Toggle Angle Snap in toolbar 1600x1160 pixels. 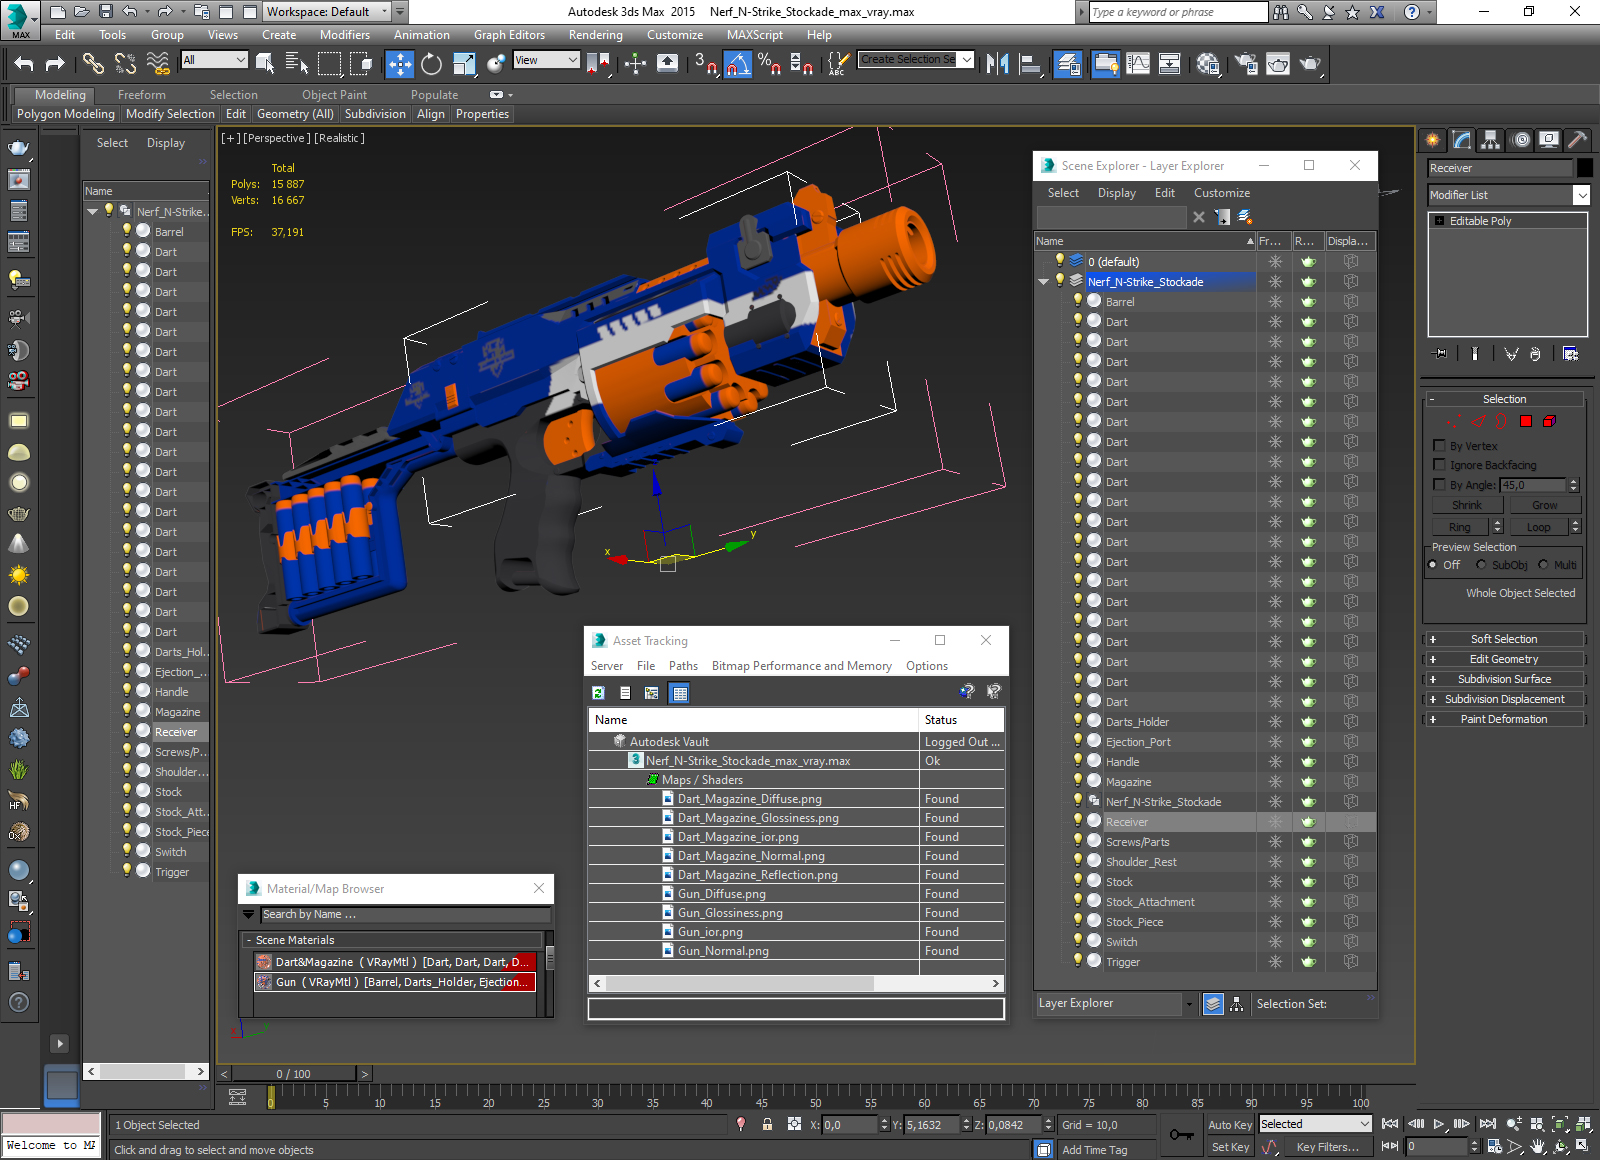(737, 64)
